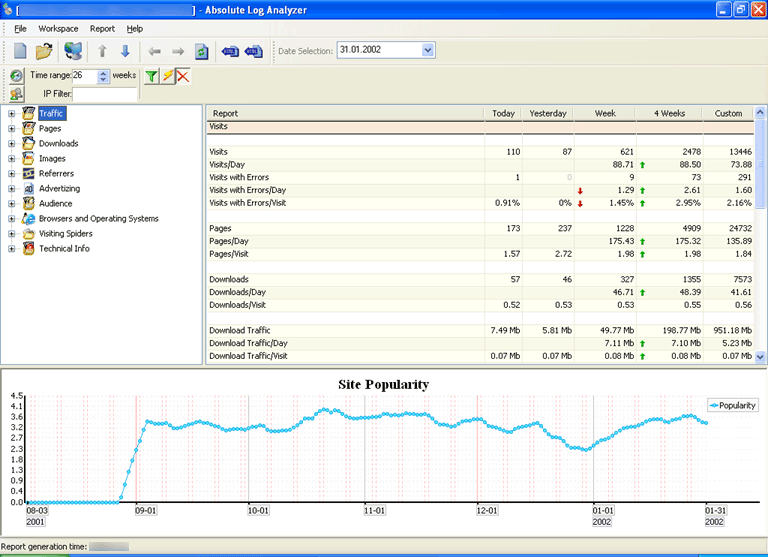Viewport: 768px width, 557px height.
Task: Go back with the left arrow icon
Action: 155,51
